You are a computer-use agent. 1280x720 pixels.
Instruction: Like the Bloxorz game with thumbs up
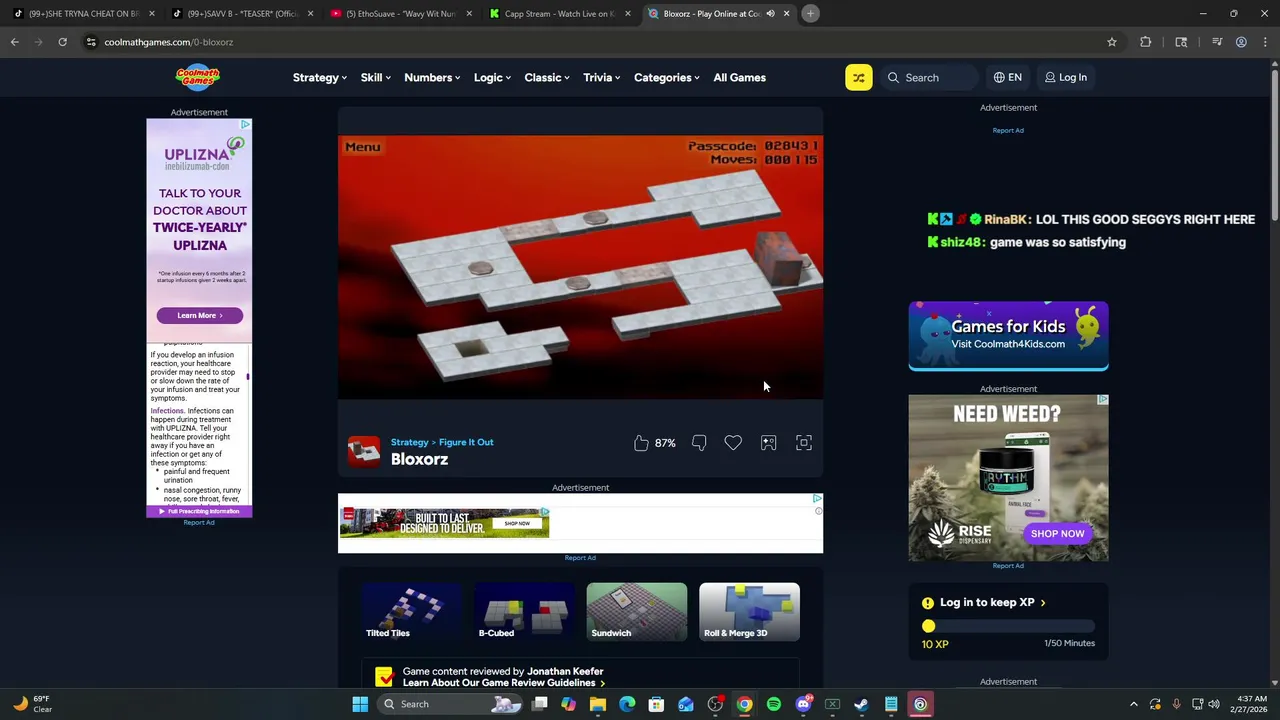[641, 442]
